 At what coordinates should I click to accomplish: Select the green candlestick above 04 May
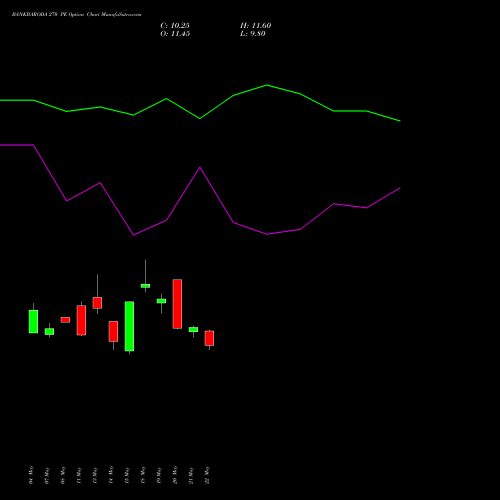33,322
